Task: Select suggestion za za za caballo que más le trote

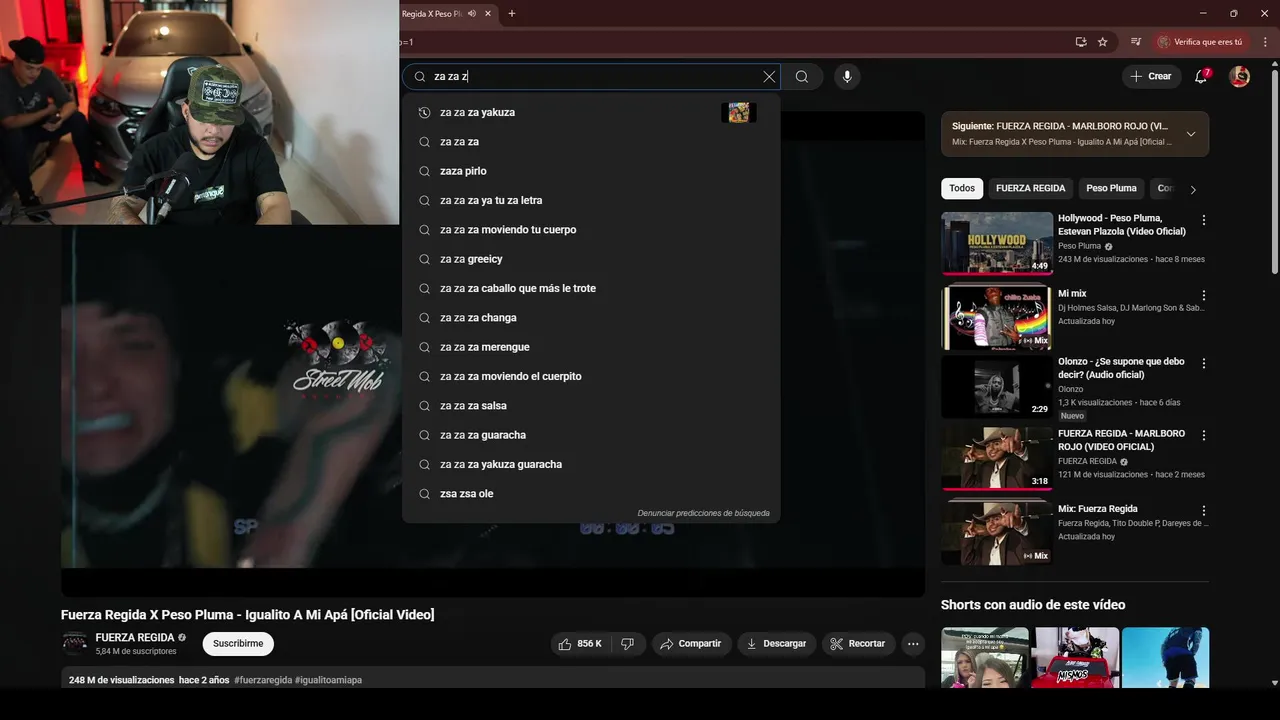Action: click(591, 288)
